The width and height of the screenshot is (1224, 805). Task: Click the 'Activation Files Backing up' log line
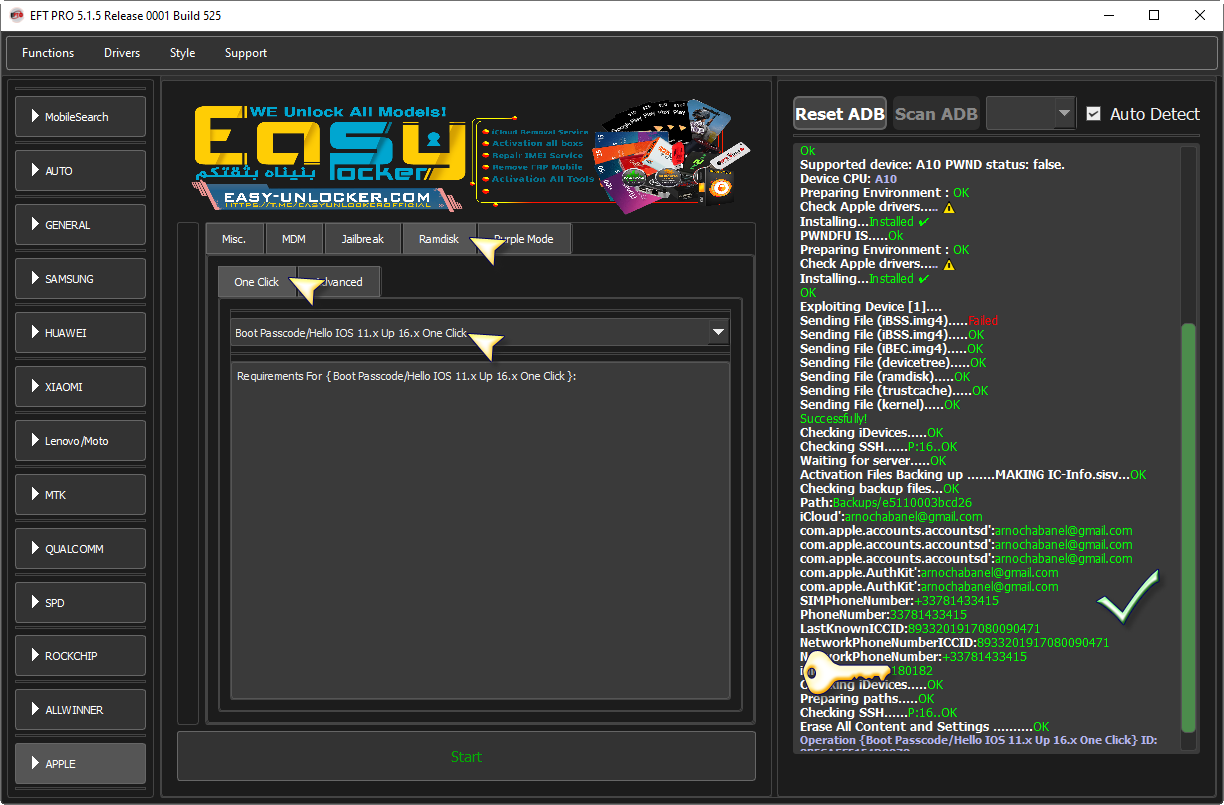click(x=973, y=475)
